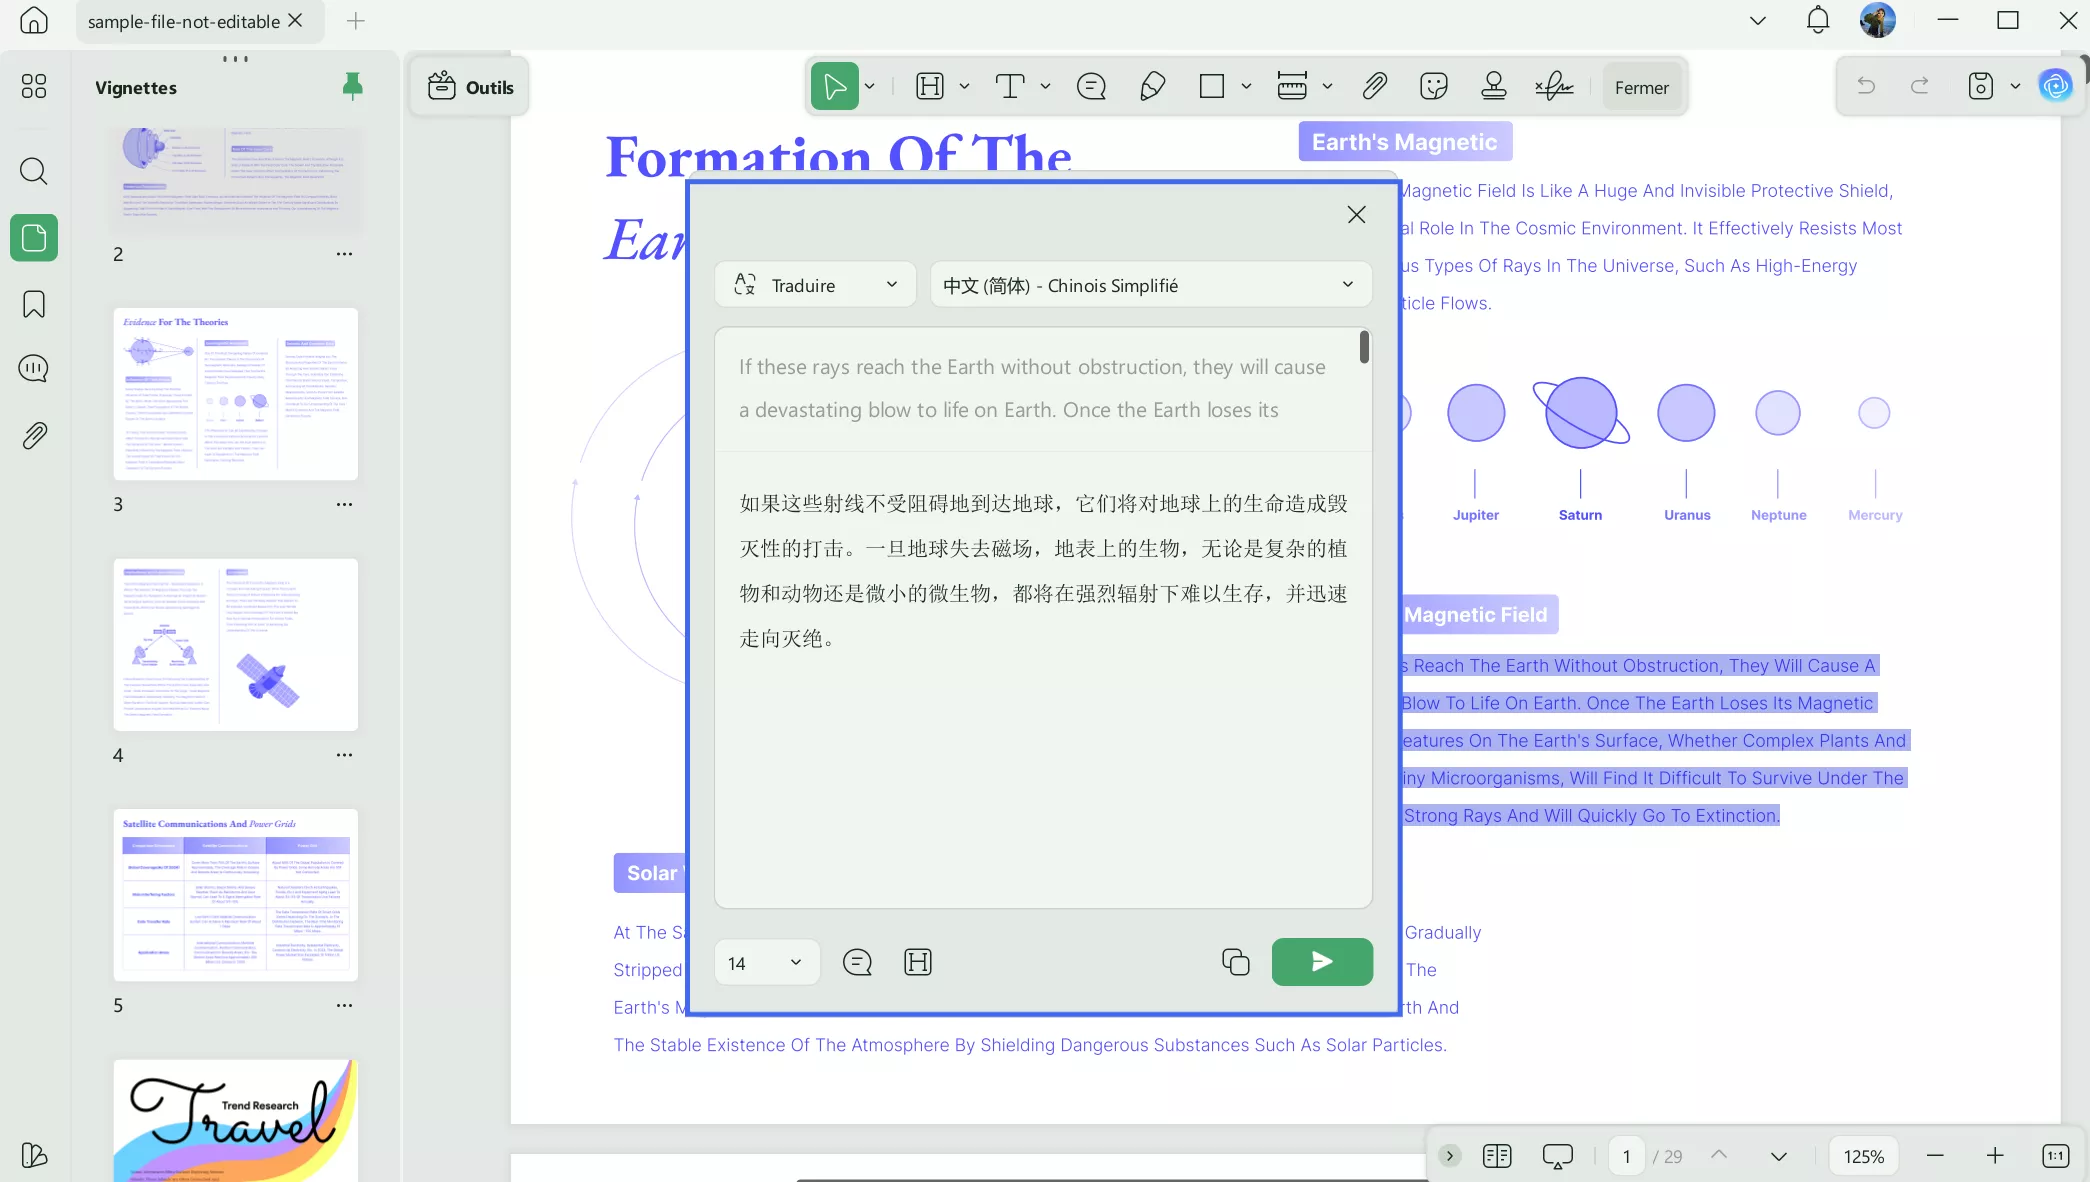Viewport: 2090px width, 1182px height.
Task: Toggle the 1:1 actual size view
Action: (x=2055, y=1156)
